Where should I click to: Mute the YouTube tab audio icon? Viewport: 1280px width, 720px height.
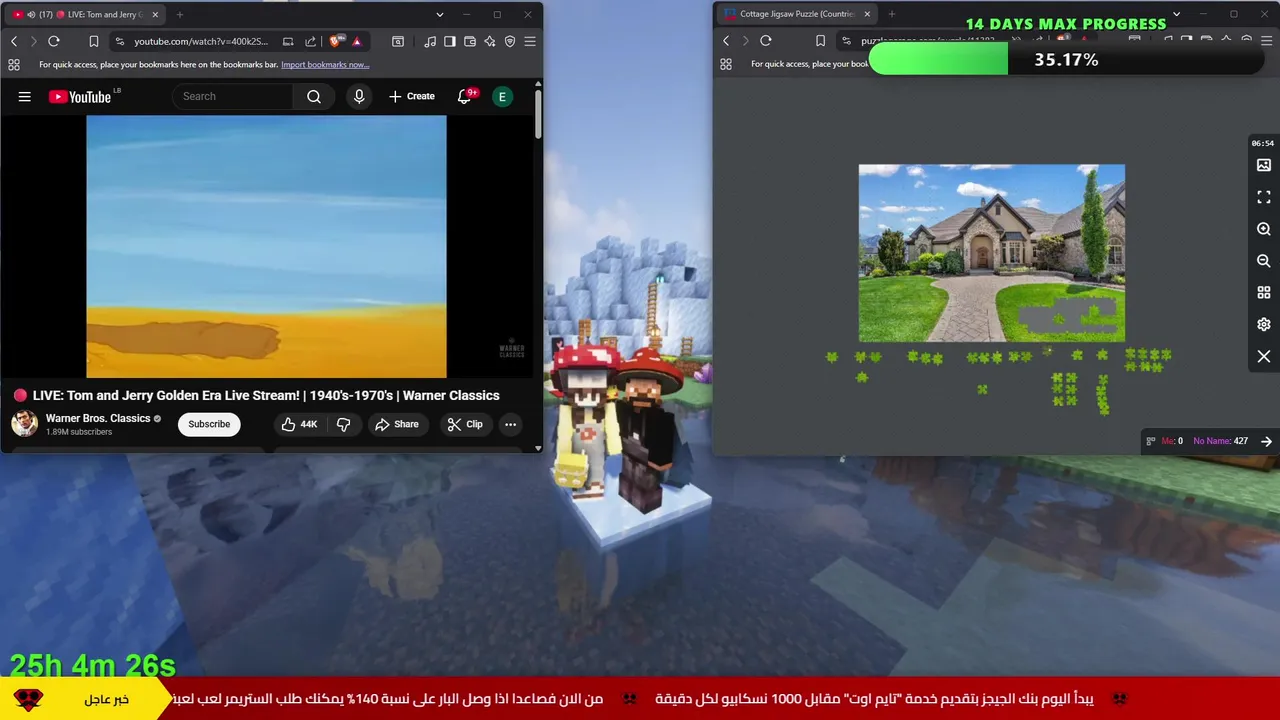[x=31, y=15]
